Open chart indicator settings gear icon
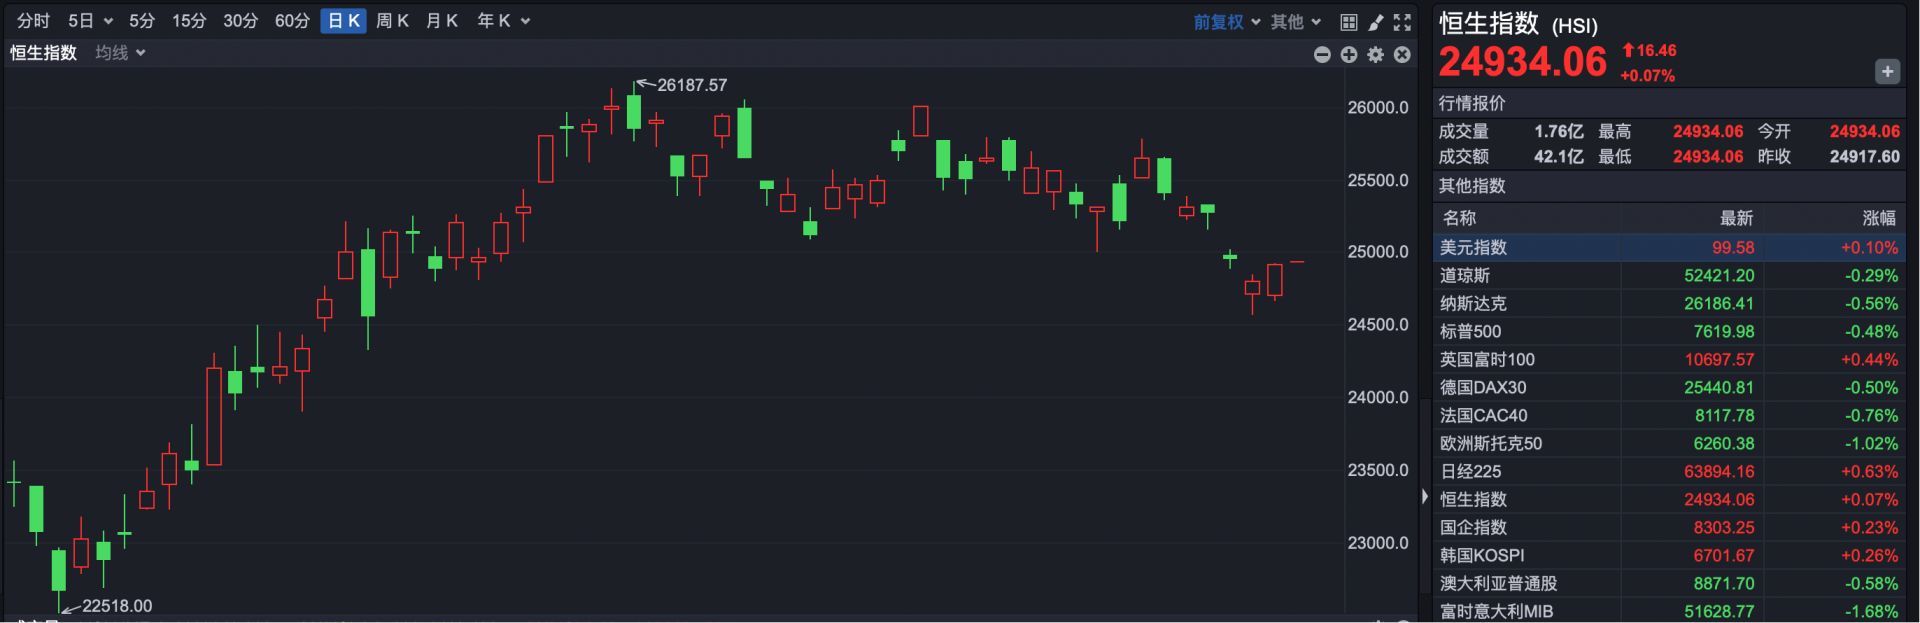This screenshot has height=623, width=1920. pos(1376,55)
